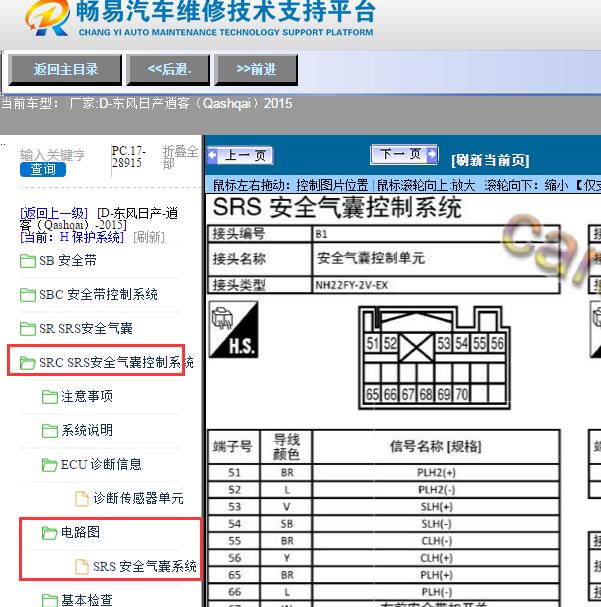The image size is (601, 607).
Task: Click the 基本检查 folder icon
Action: click(50, 601)
